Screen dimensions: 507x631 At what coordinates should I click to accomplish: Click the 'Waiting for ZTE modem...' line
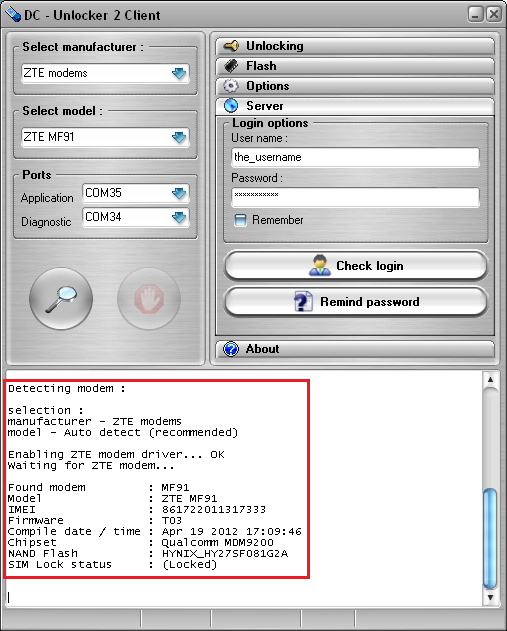pyautogui.click(x=91, y=466)
